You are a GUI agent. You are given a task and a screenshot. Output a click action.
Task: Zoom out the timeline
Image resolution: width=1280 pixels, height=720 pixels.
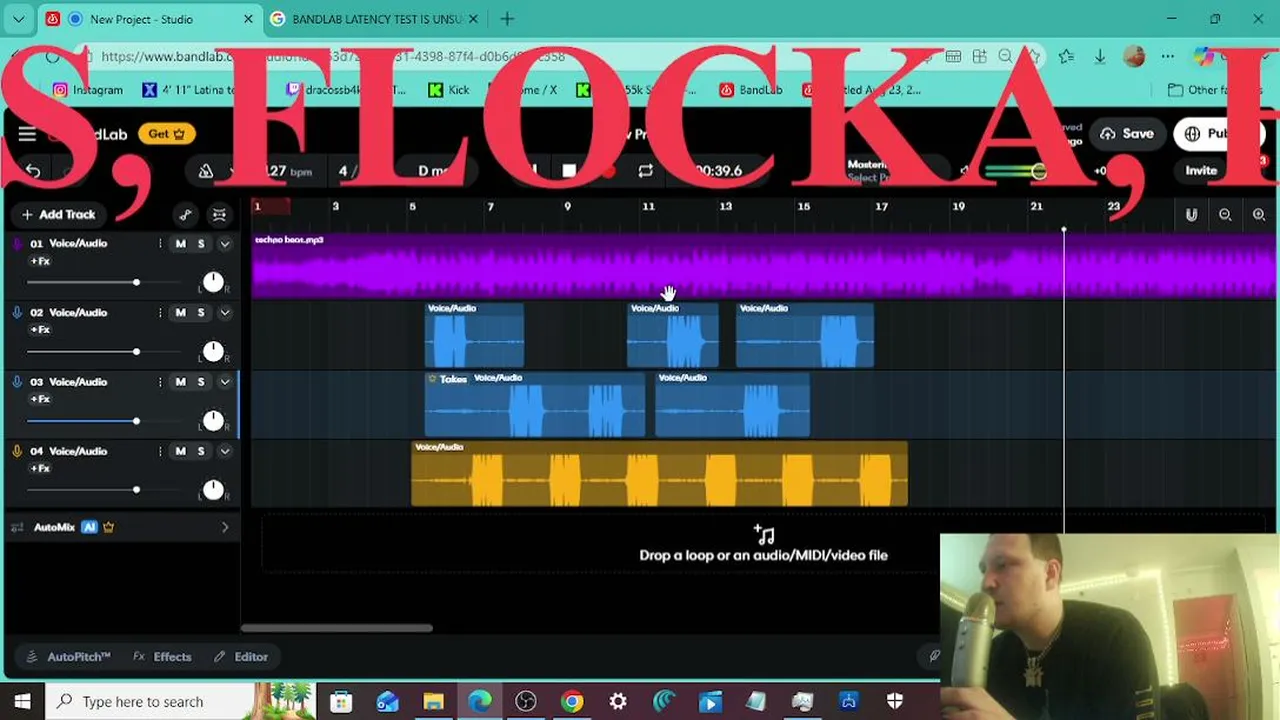[1225, 215]
